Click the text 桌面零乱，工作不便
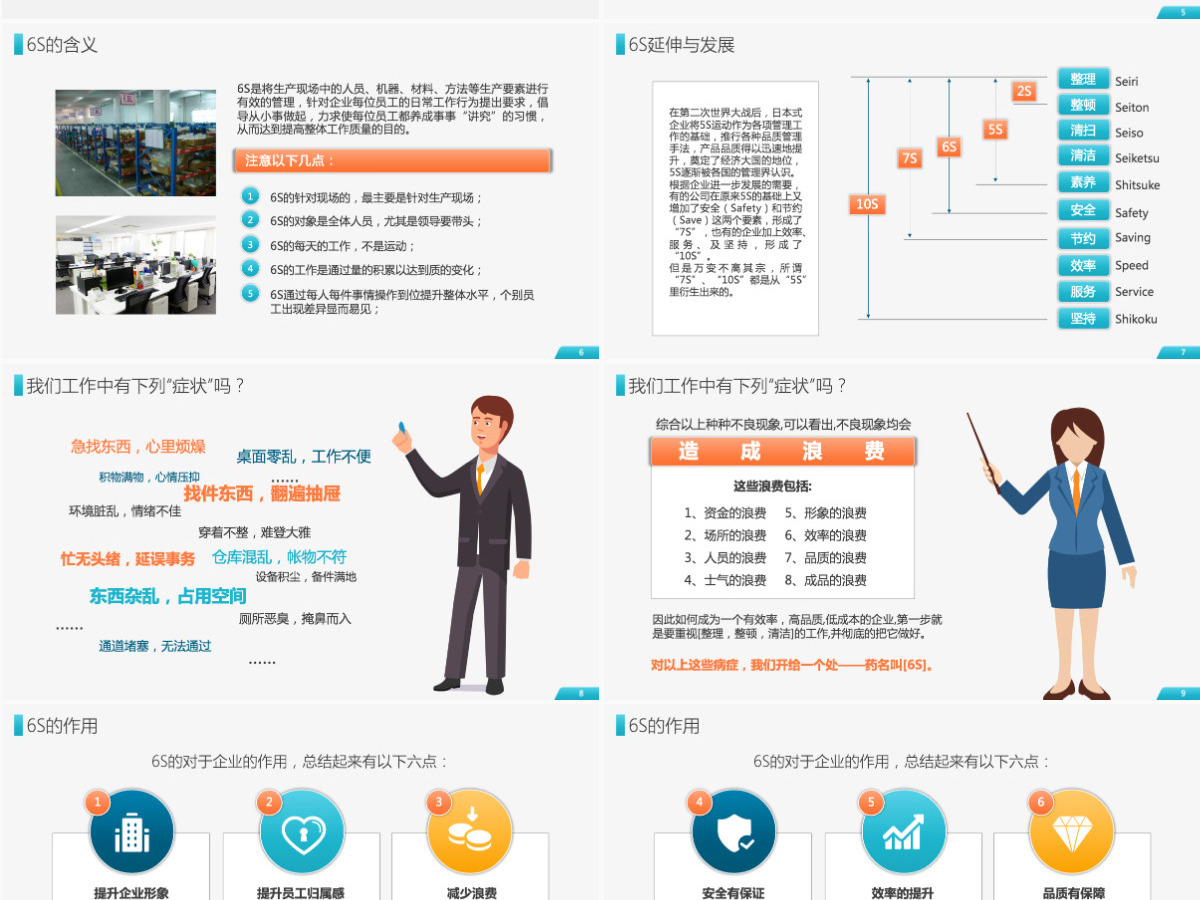 pos(304,456)
